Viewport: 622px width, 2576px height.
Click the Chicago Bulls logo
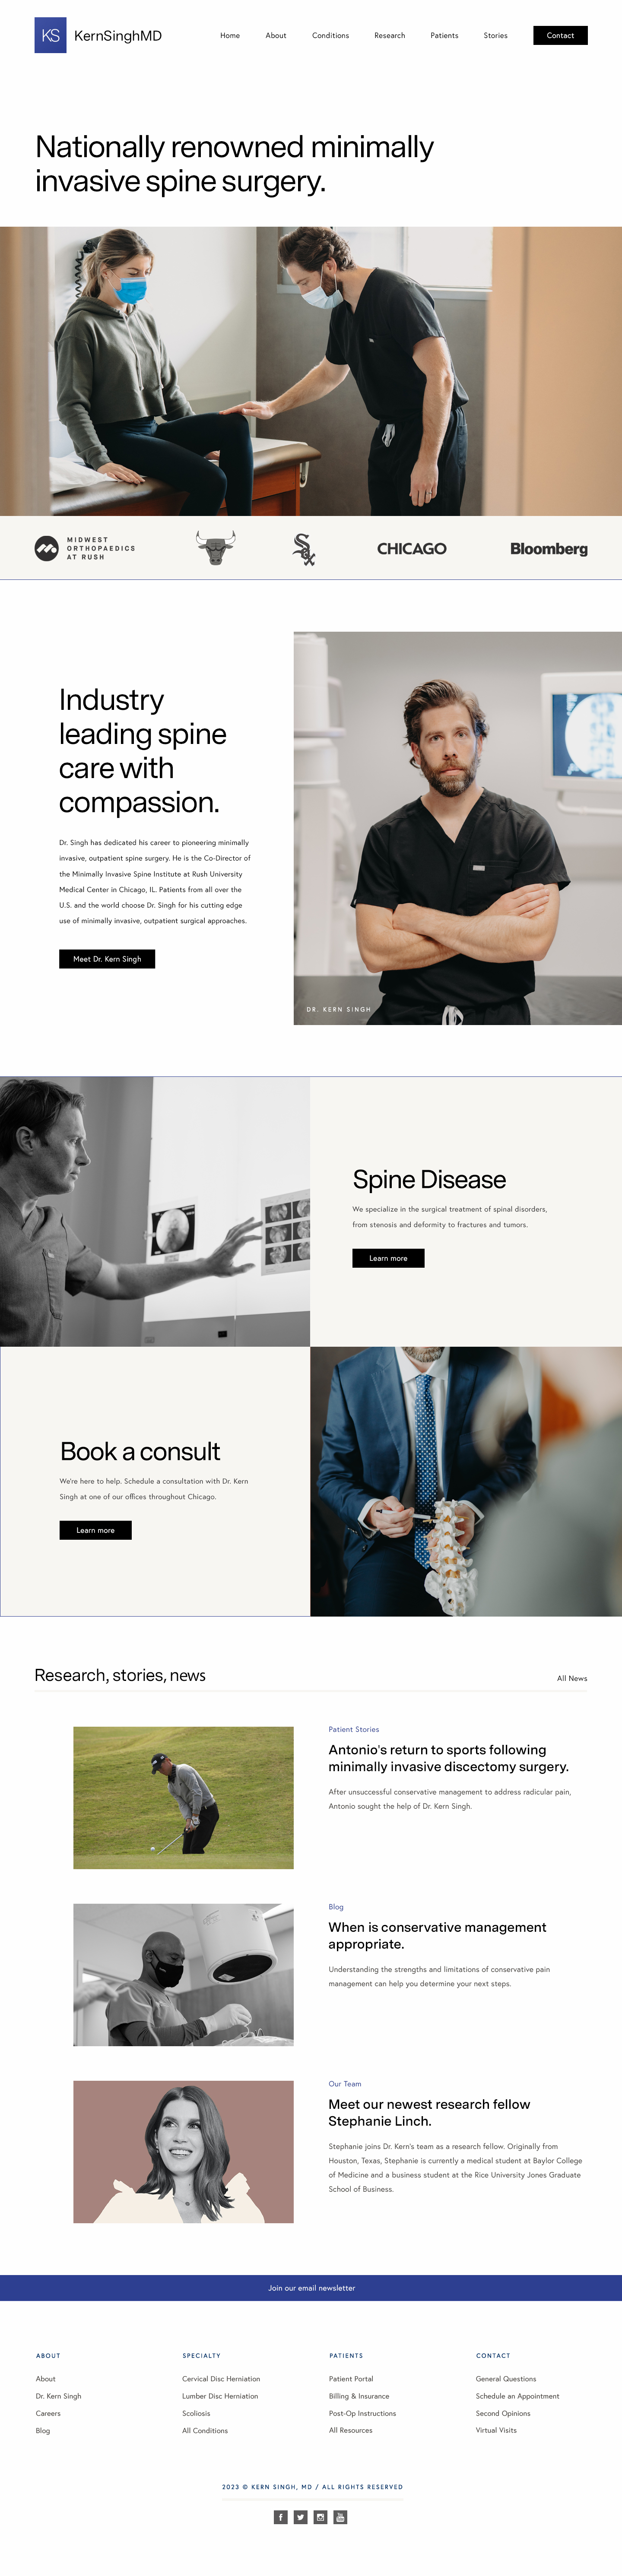216,548
